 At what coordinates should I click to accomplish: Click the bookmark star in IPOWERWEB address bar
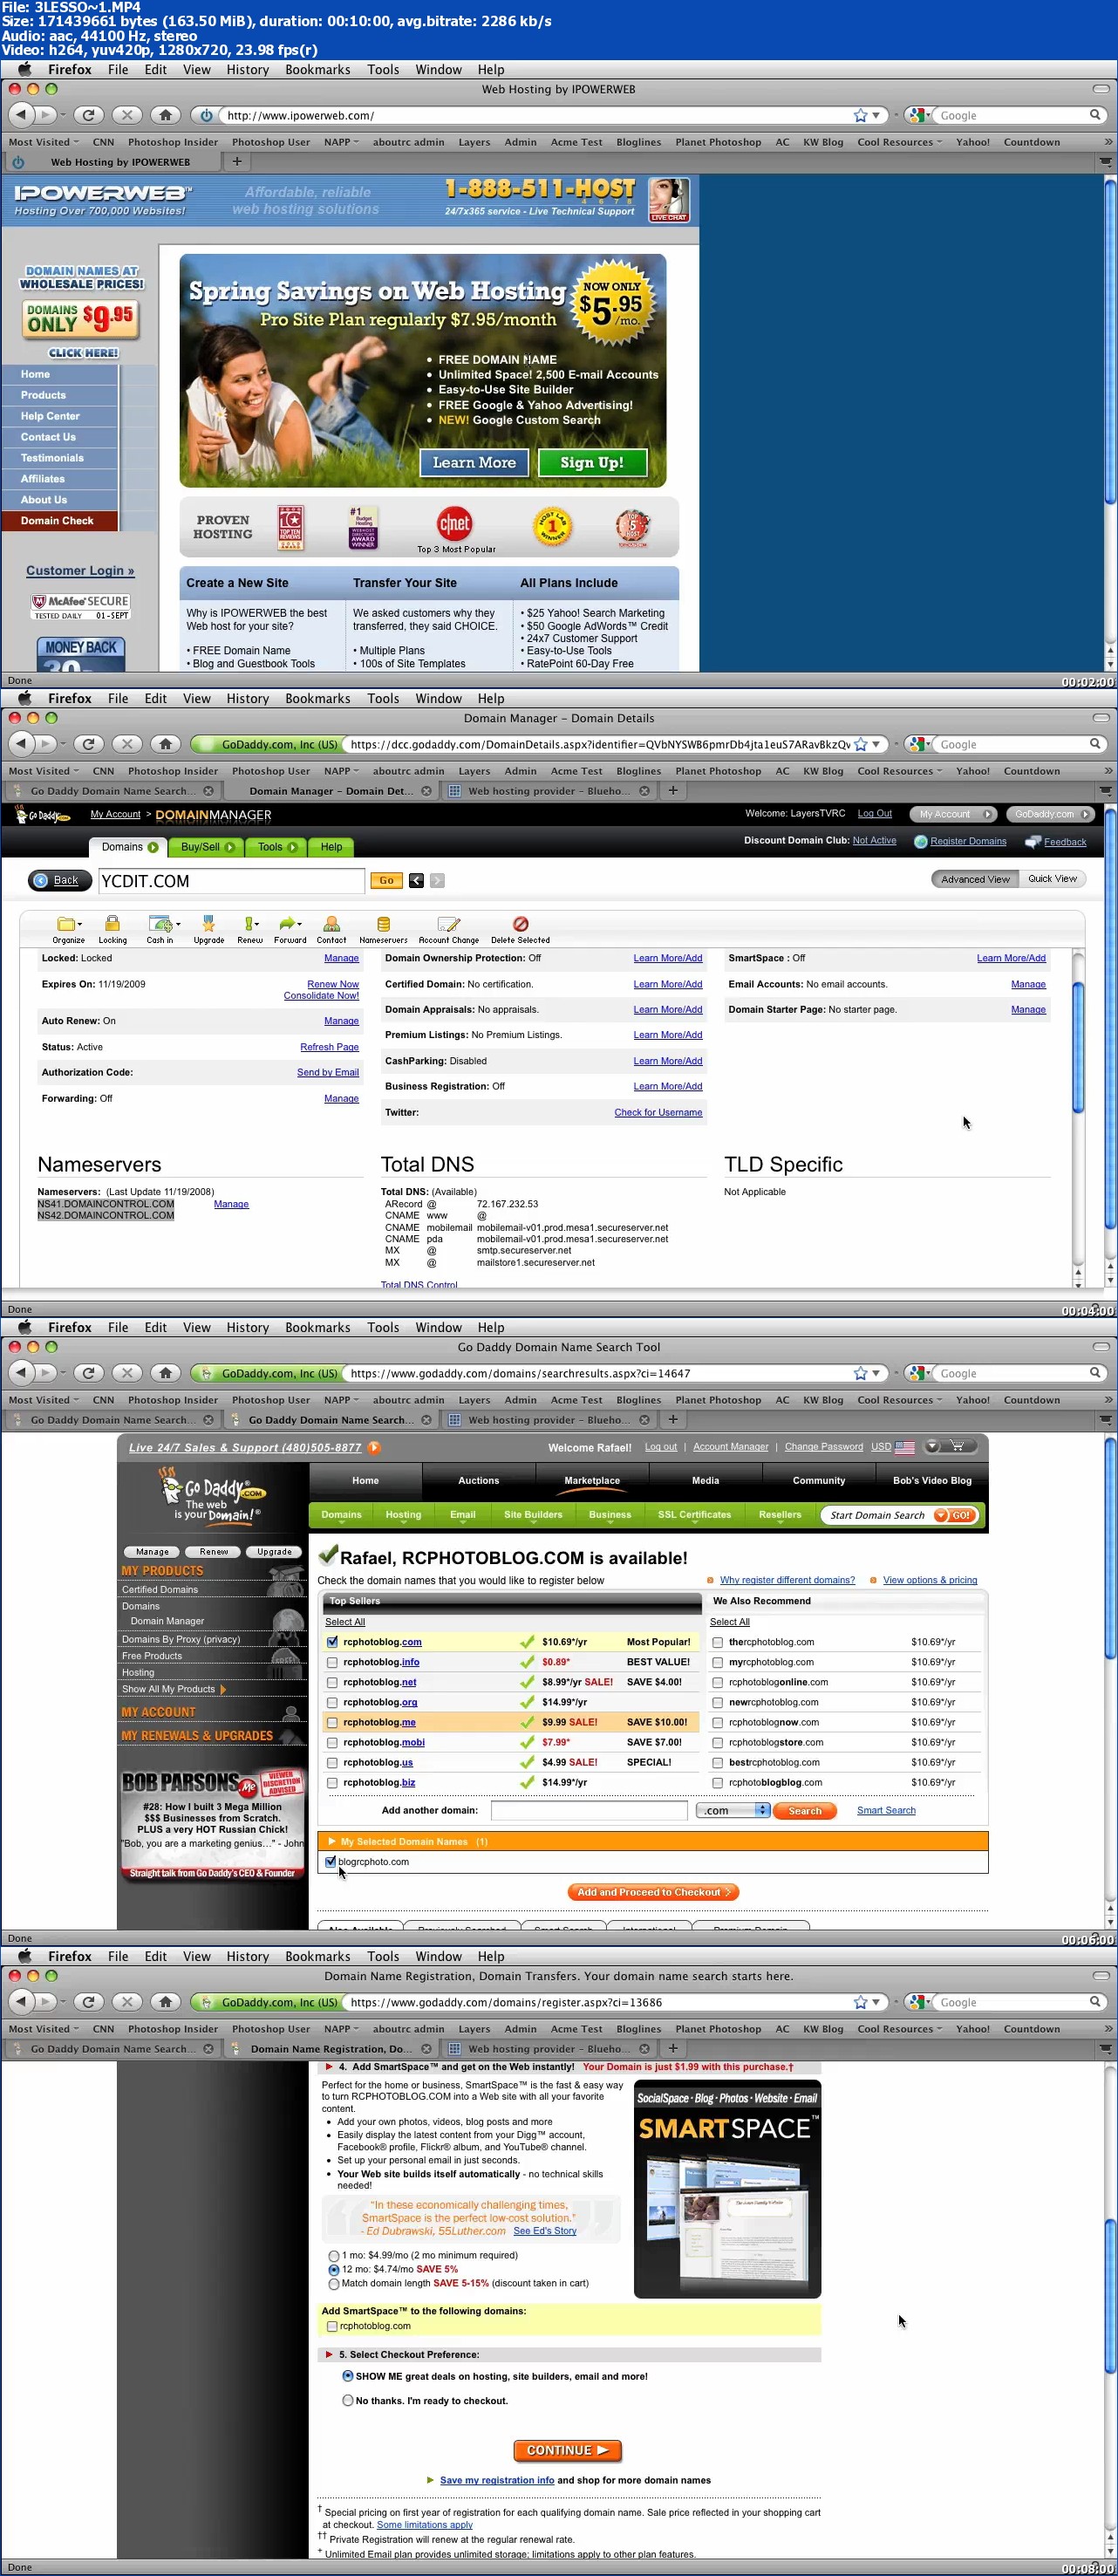861,115
